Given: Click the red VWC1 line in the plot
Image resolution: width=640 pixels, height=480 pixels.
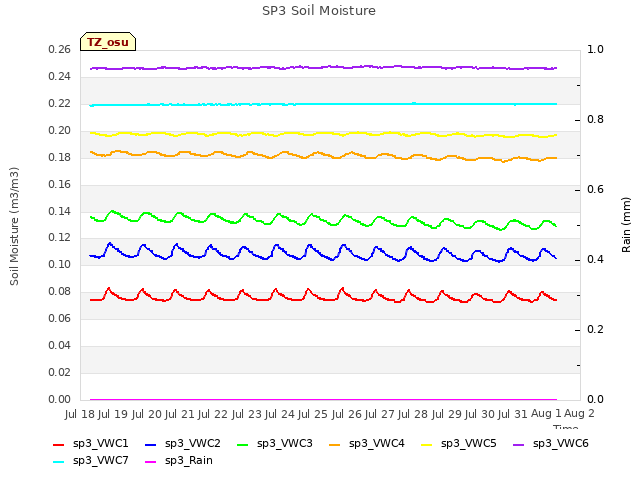Looking at the screenshot, I should tap(322, 300).
